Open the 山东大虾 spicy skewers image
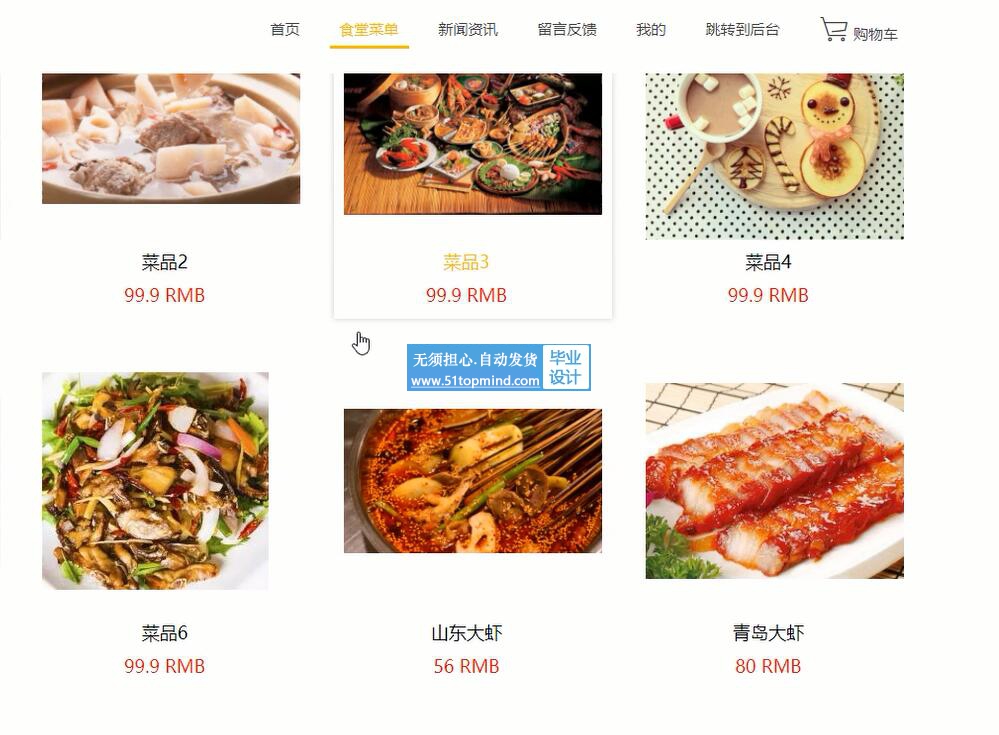 tap(473, 481)
